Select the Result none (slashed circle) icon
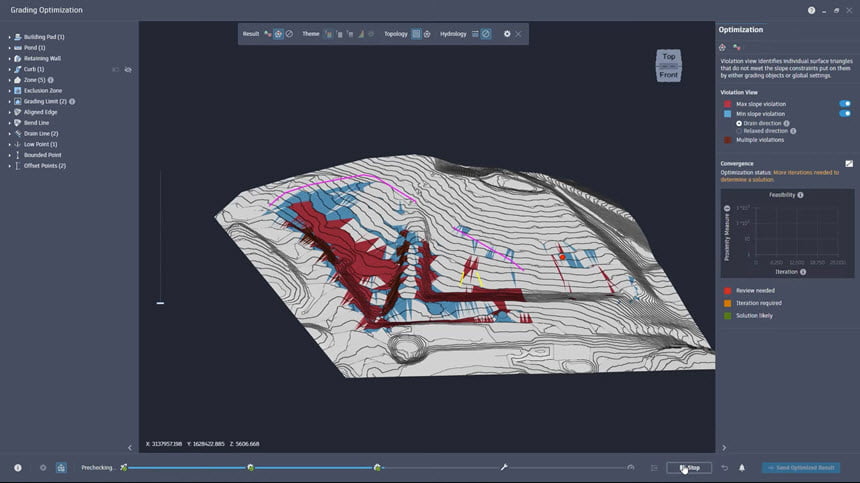Viewport: 860px width, 483px height. (x=289, y=34)
